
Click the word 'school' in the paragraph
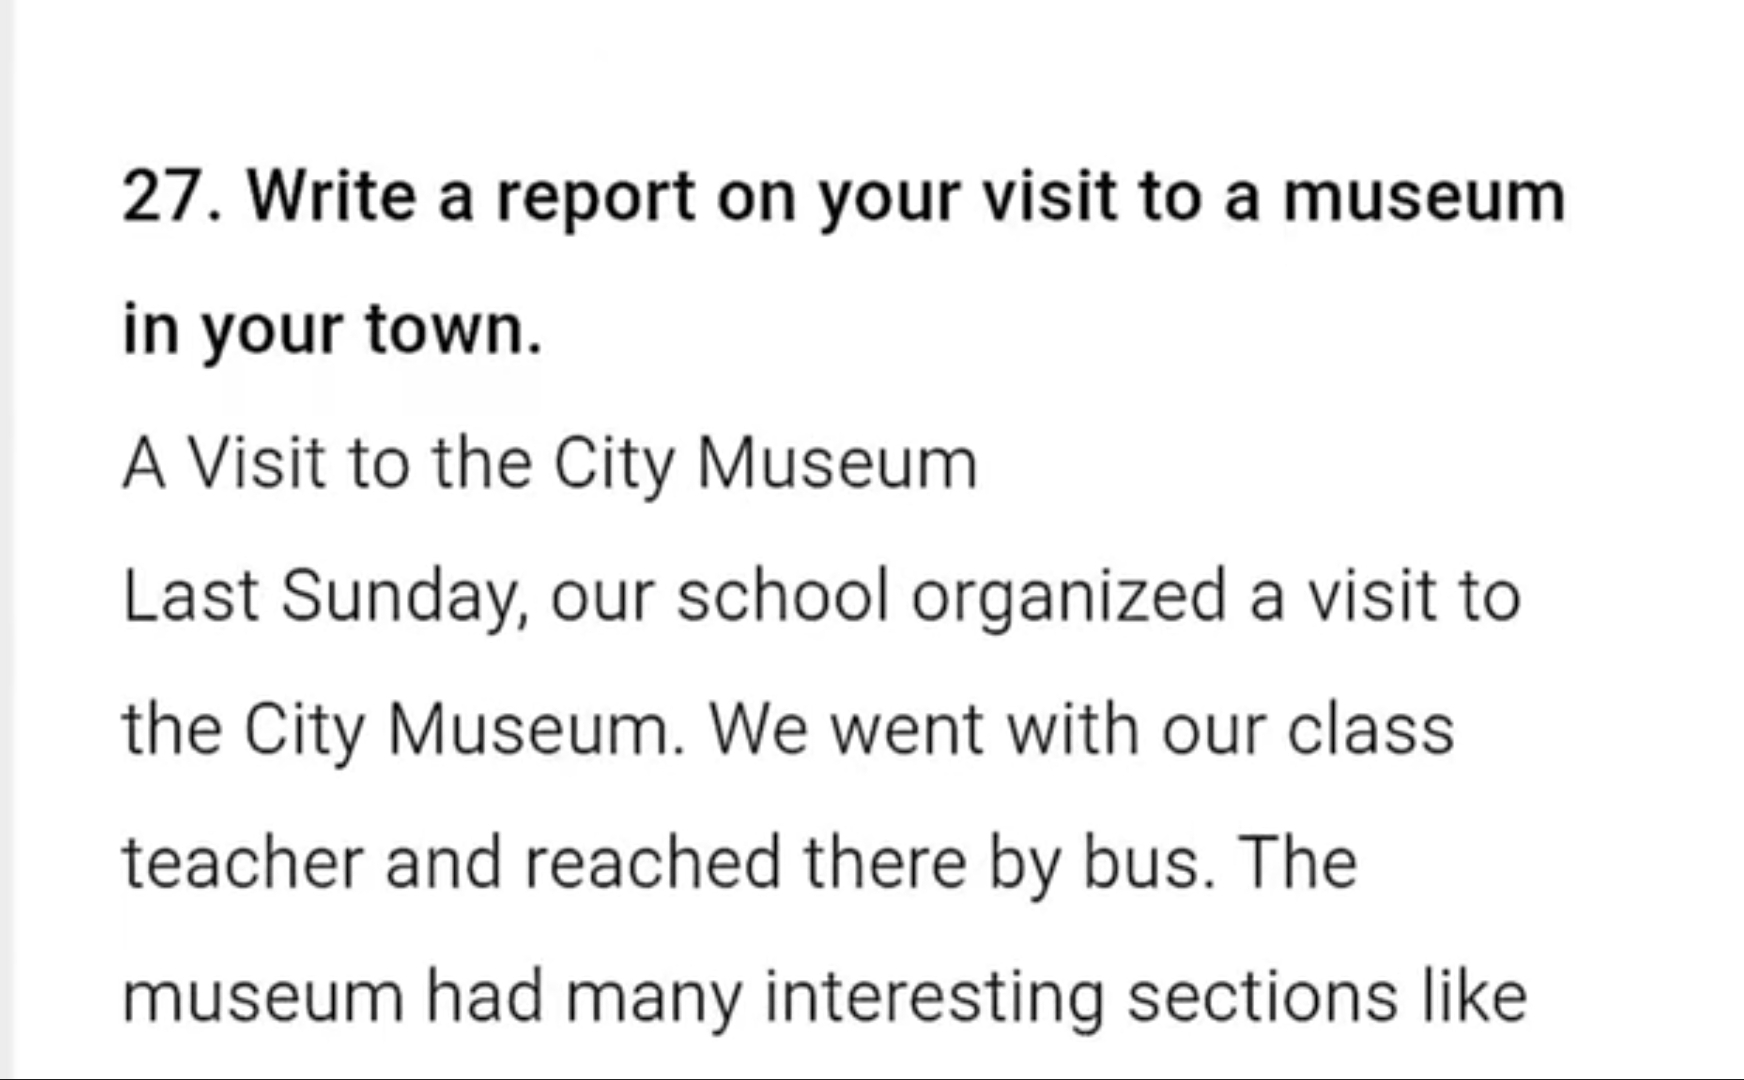[x=782, y=596]
